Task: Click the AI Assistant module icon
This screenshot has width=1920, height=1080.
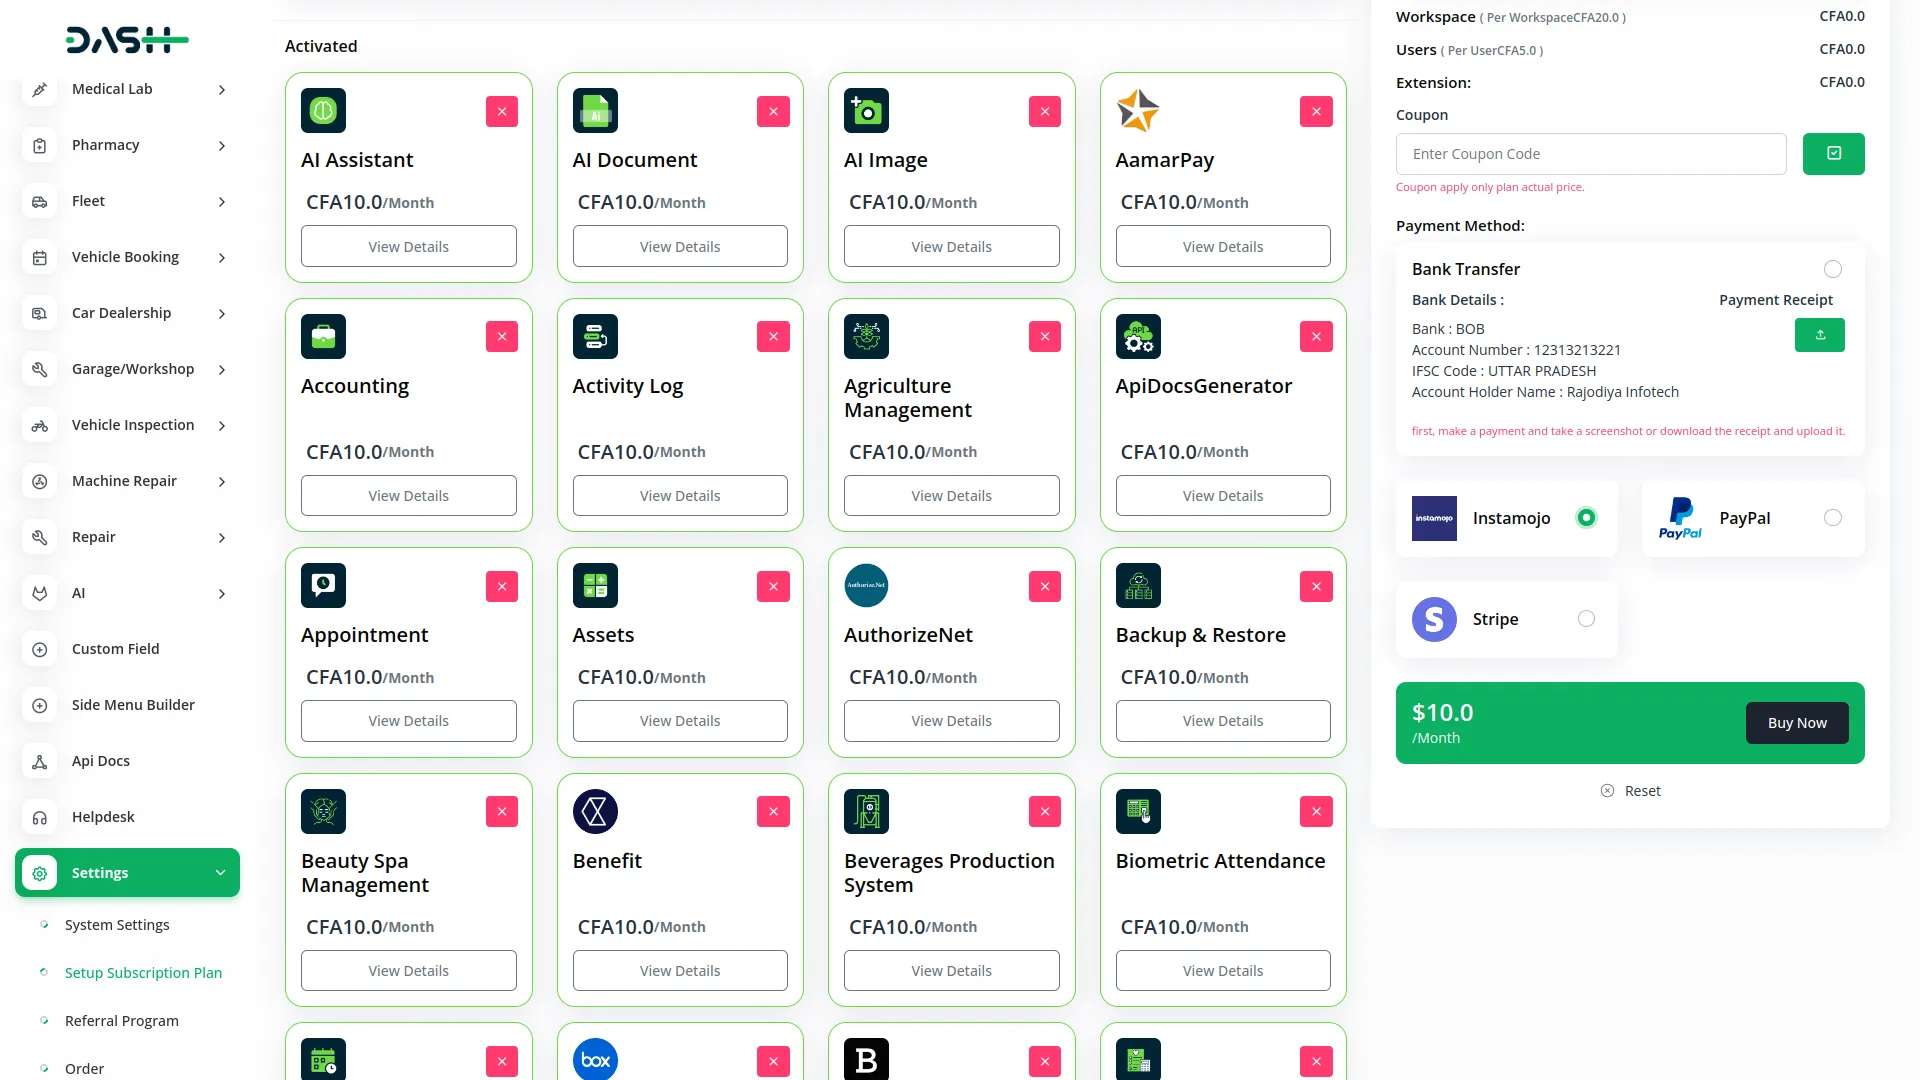Action: [323, 111]
